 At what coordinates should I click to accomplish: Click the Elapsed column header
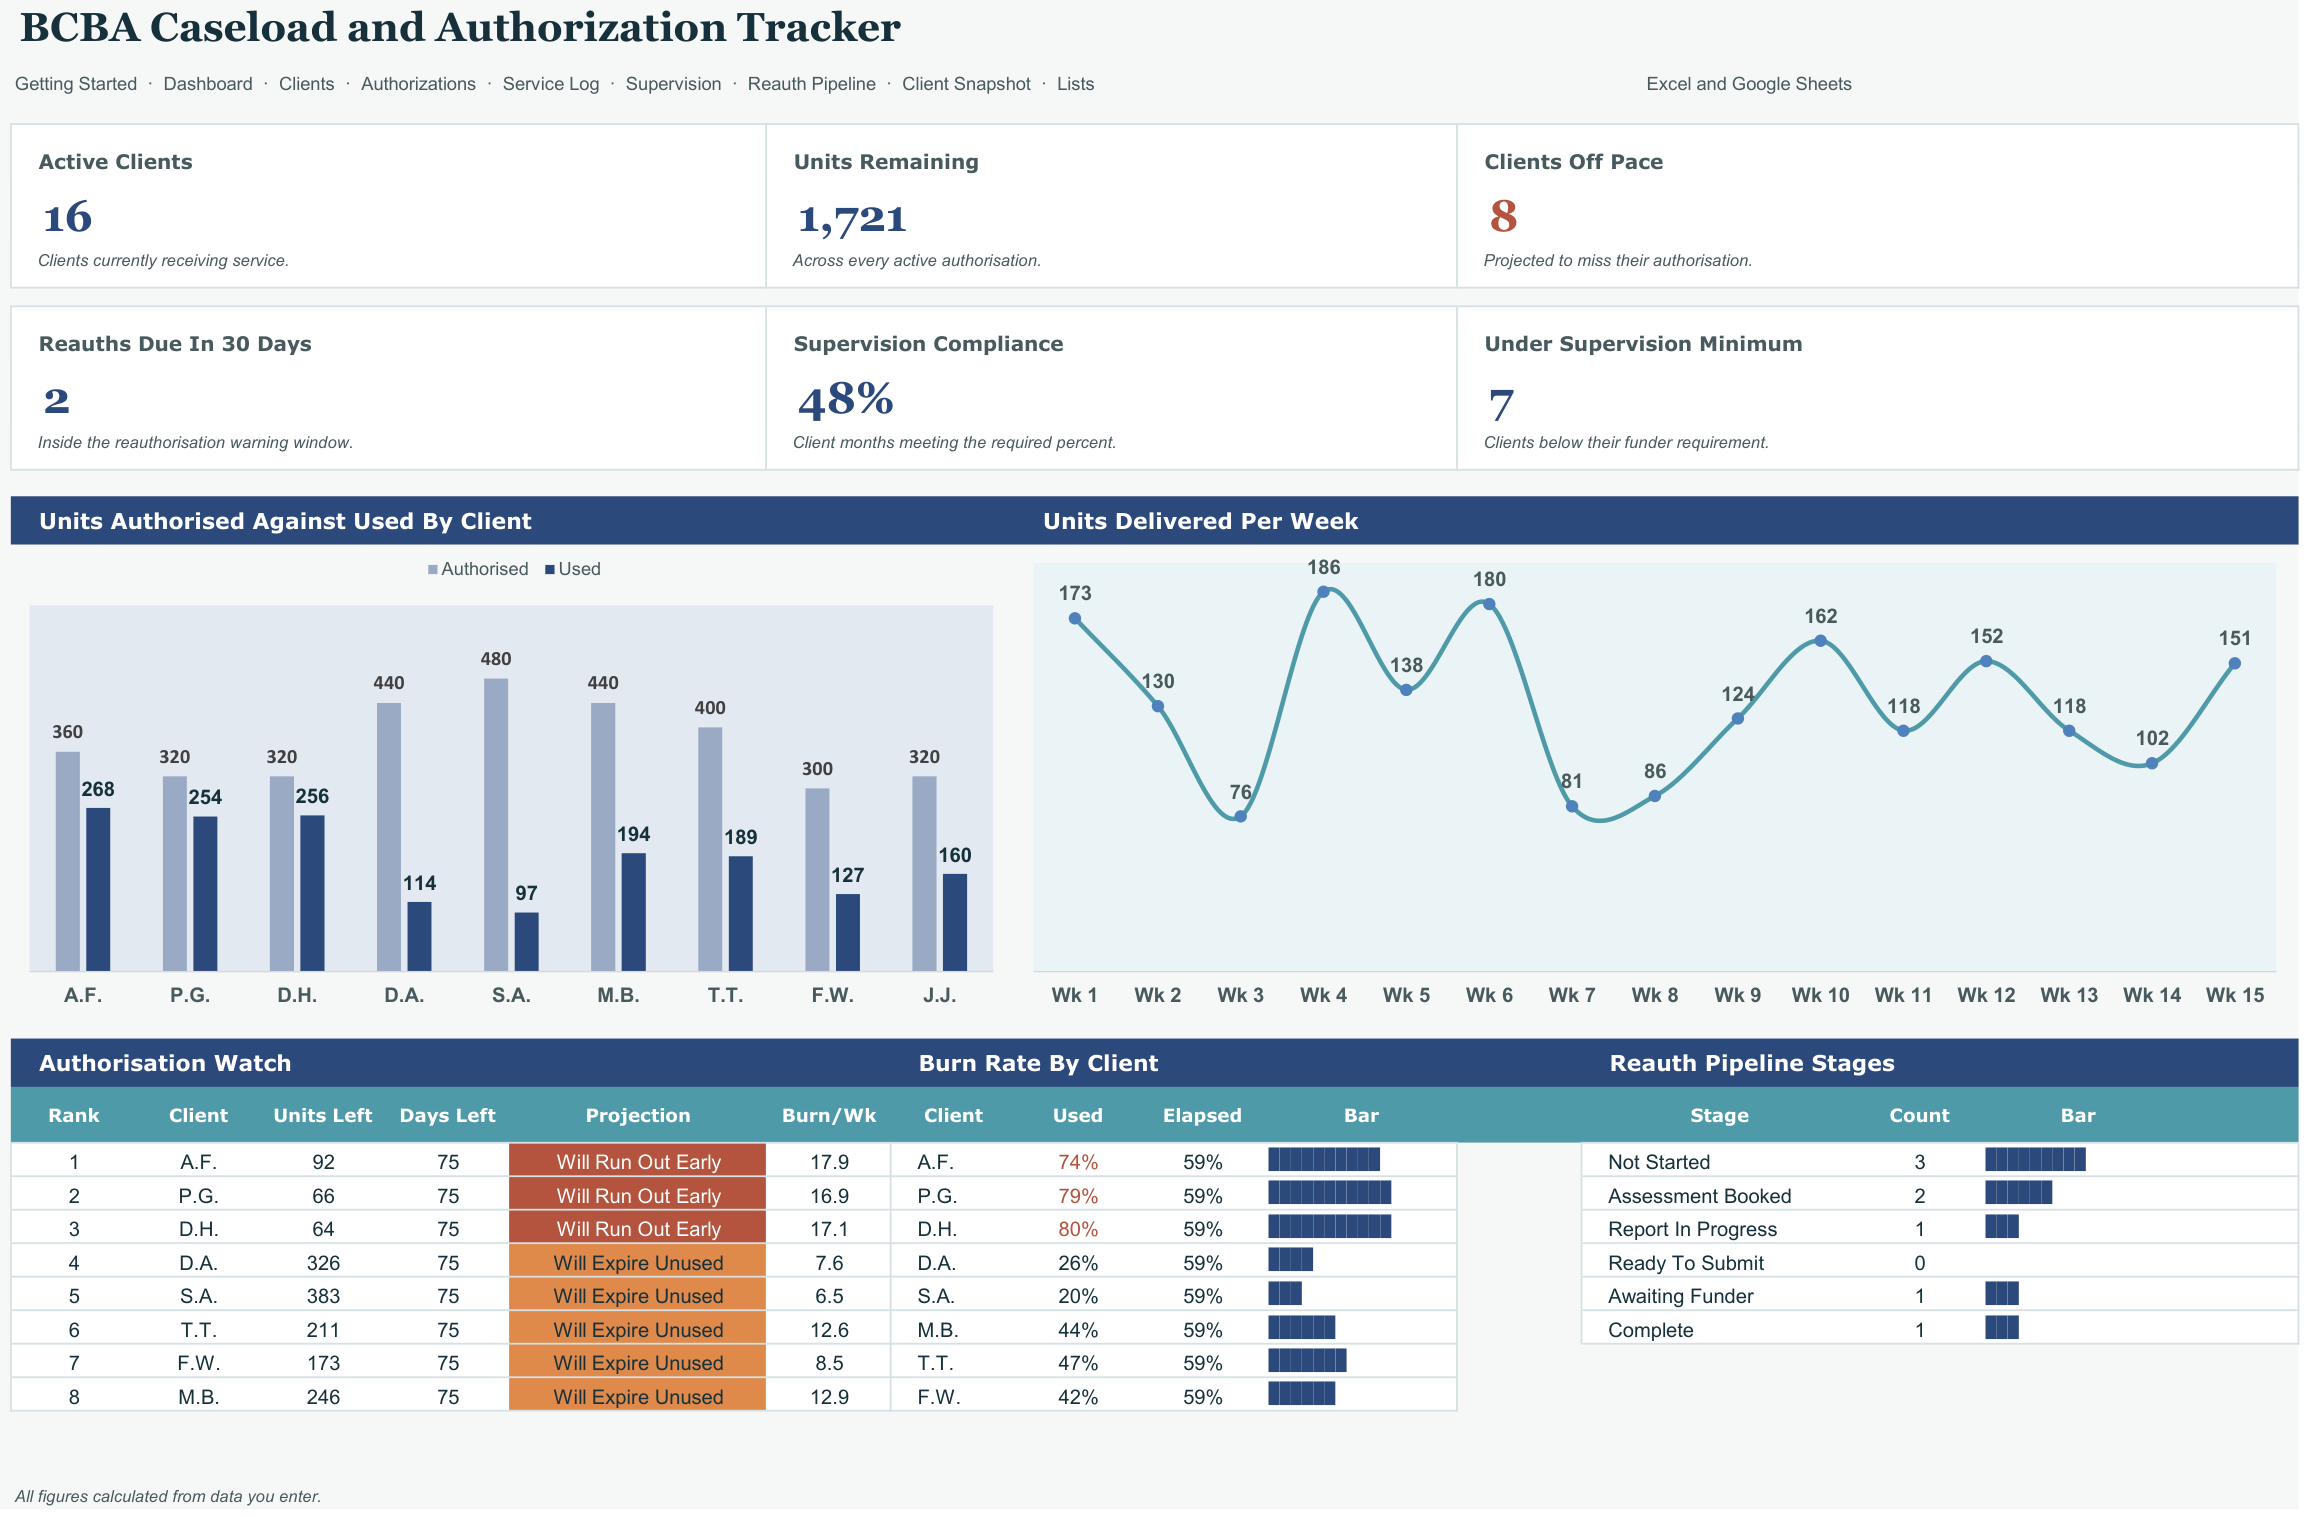coord(1202,1115)
